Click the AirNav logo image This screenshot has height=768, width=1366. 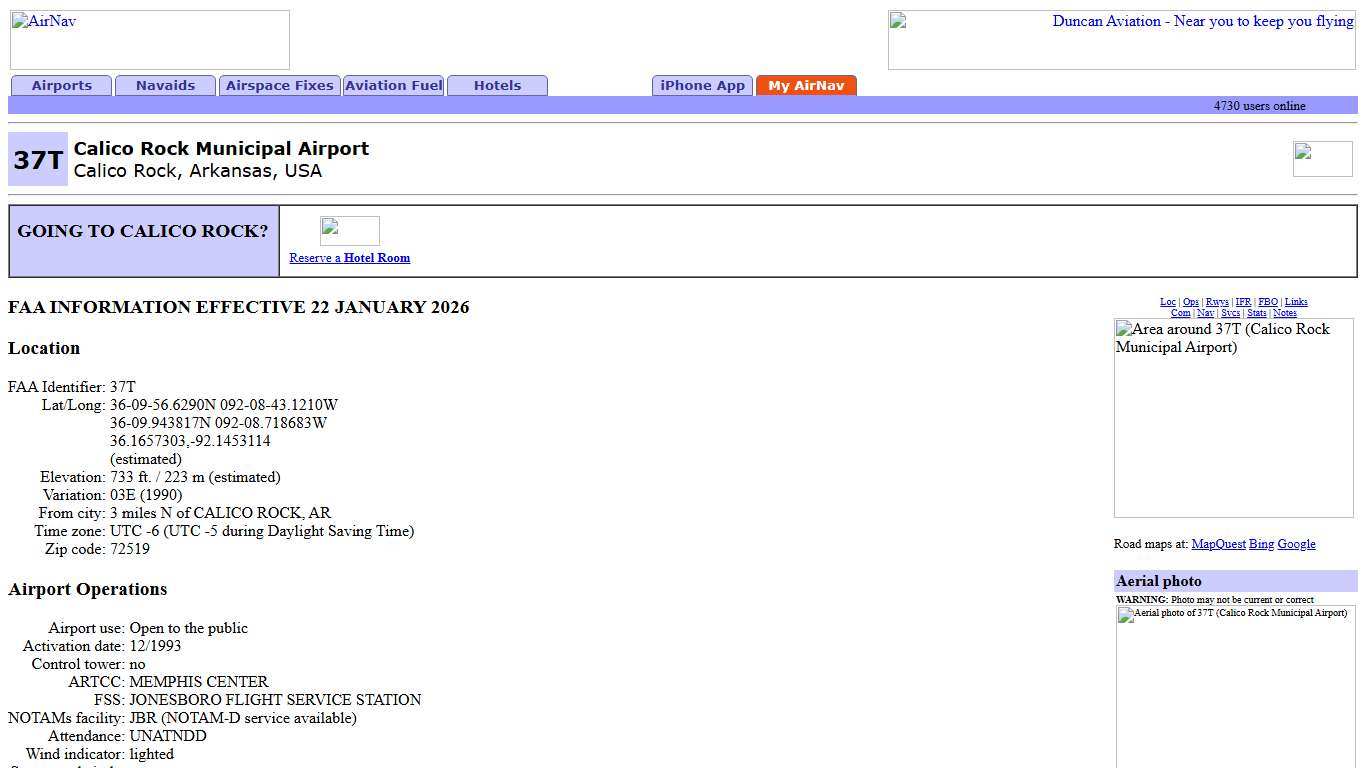point(150,40)
